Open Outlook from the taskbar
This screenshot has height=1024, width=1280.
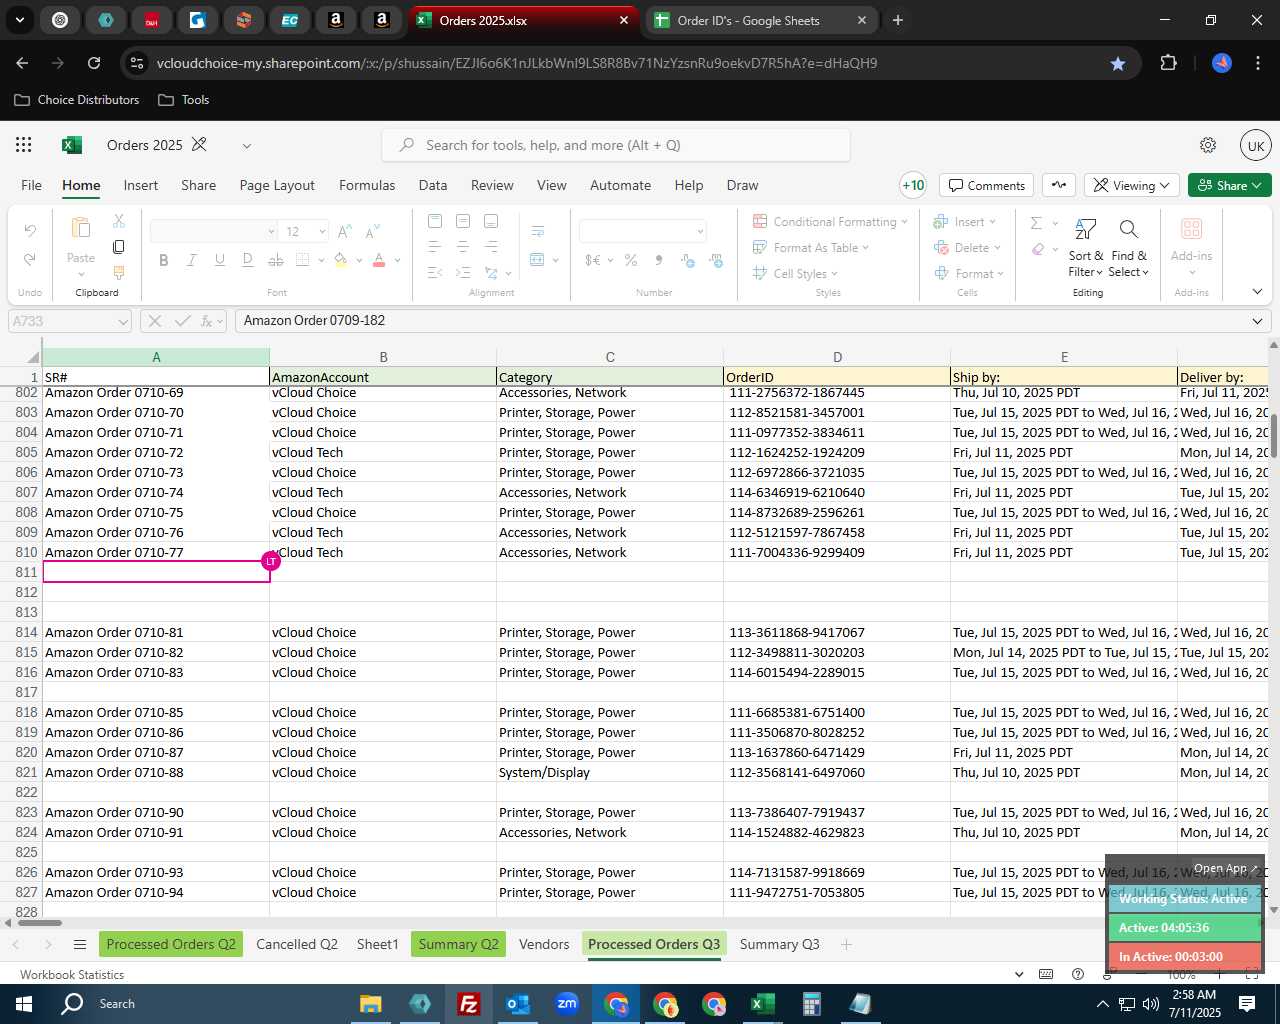pyautogui.click(x=517, y=1004)
